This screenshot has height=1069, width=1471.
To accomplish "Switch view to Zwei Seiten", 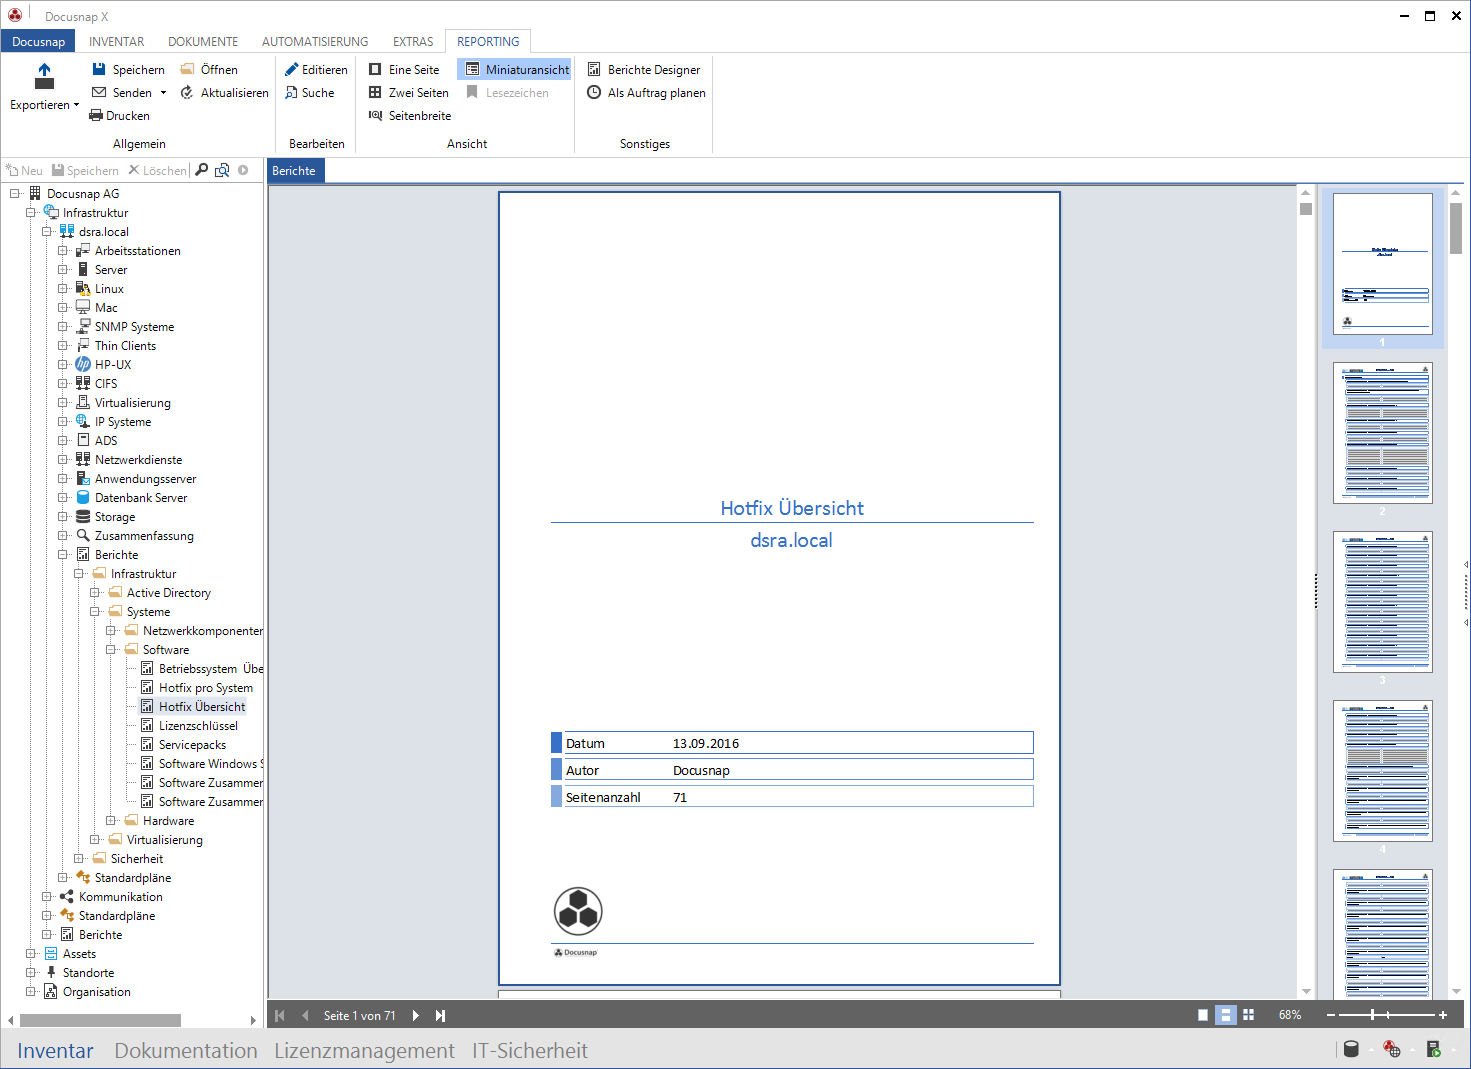I will [x=408, y=93].
